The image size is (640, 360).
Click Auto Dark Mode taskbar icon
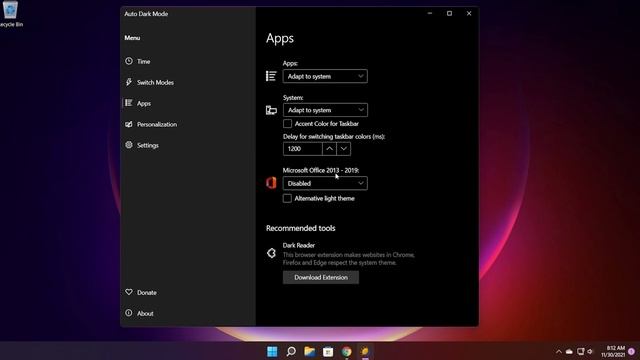tap(365, 351)
